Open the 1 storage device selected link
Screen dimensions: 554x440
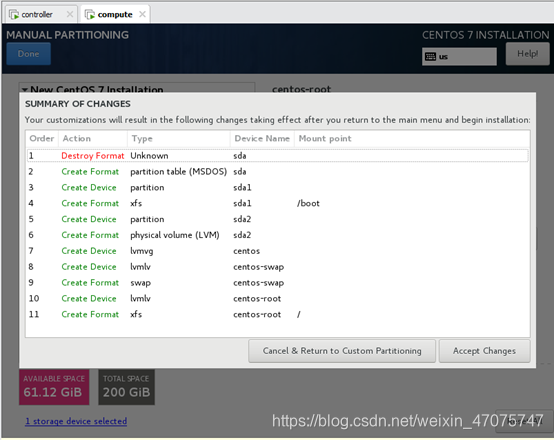pos(76,421)
